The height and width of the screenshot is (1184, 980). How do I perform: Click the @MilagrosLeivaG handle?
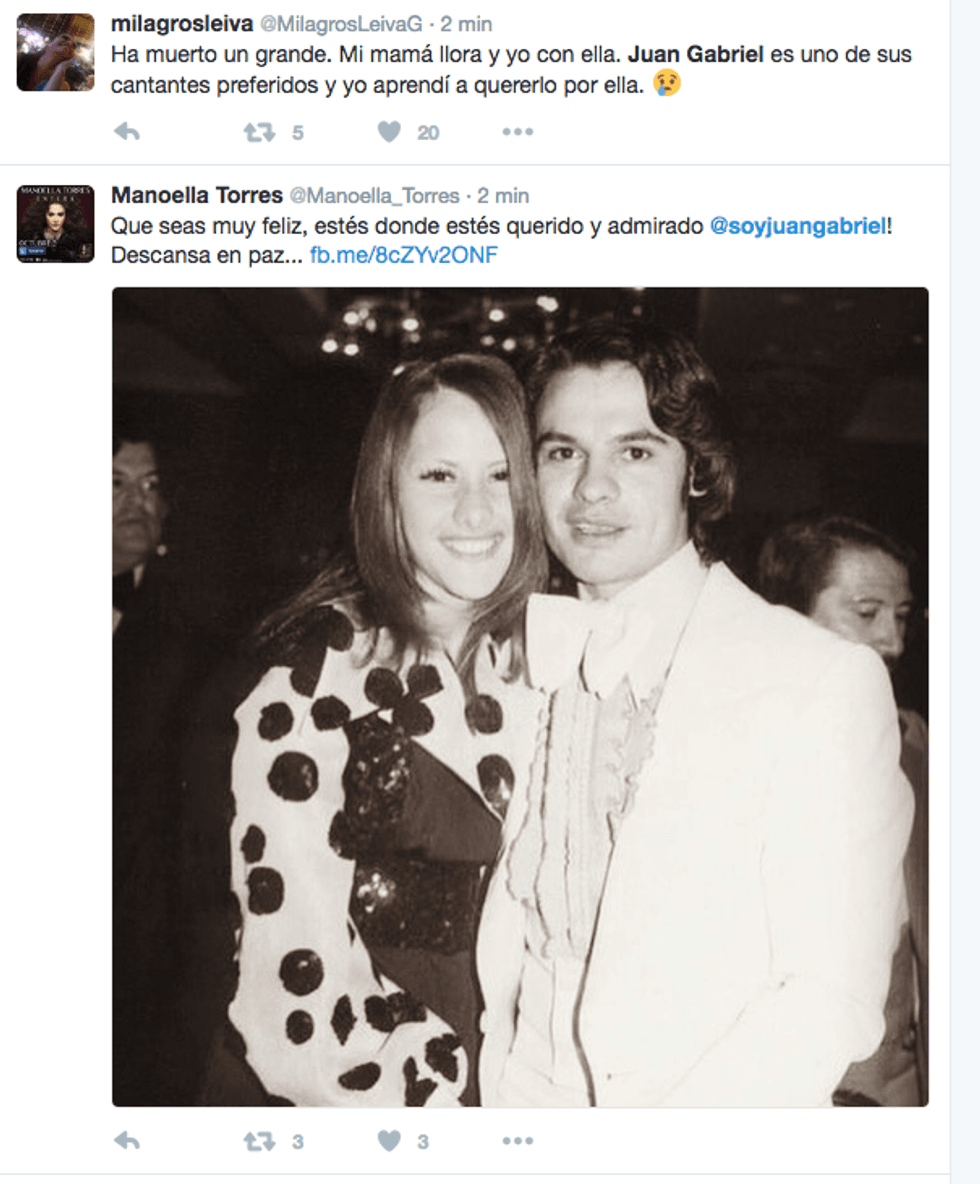point(341,24)
